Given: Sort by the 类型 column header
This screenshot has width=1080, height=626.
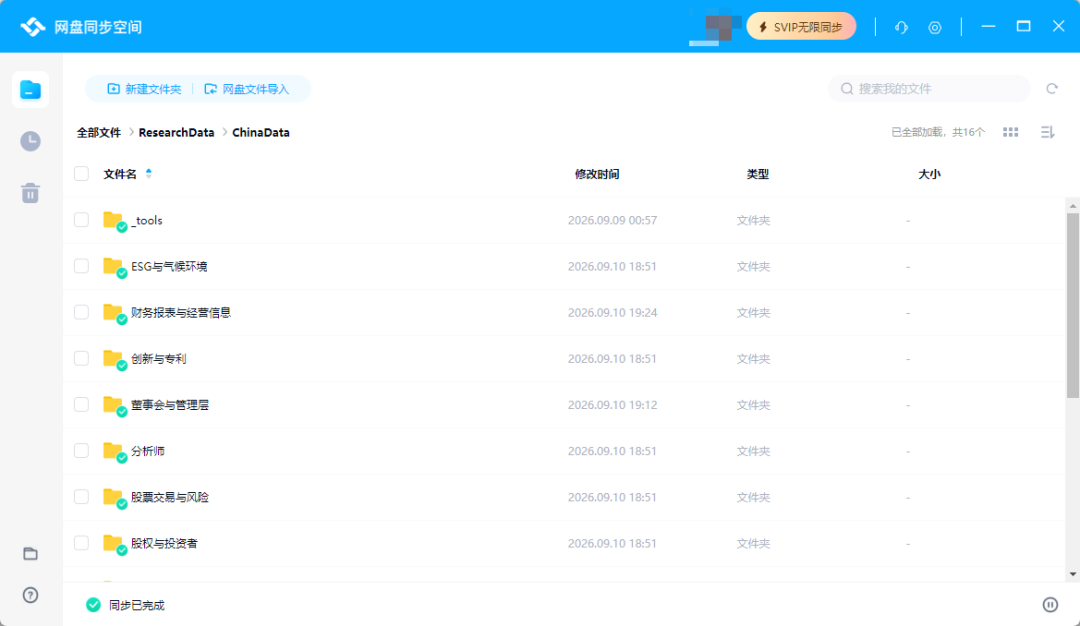Looking at the screenshot, I should click(758, 174).
